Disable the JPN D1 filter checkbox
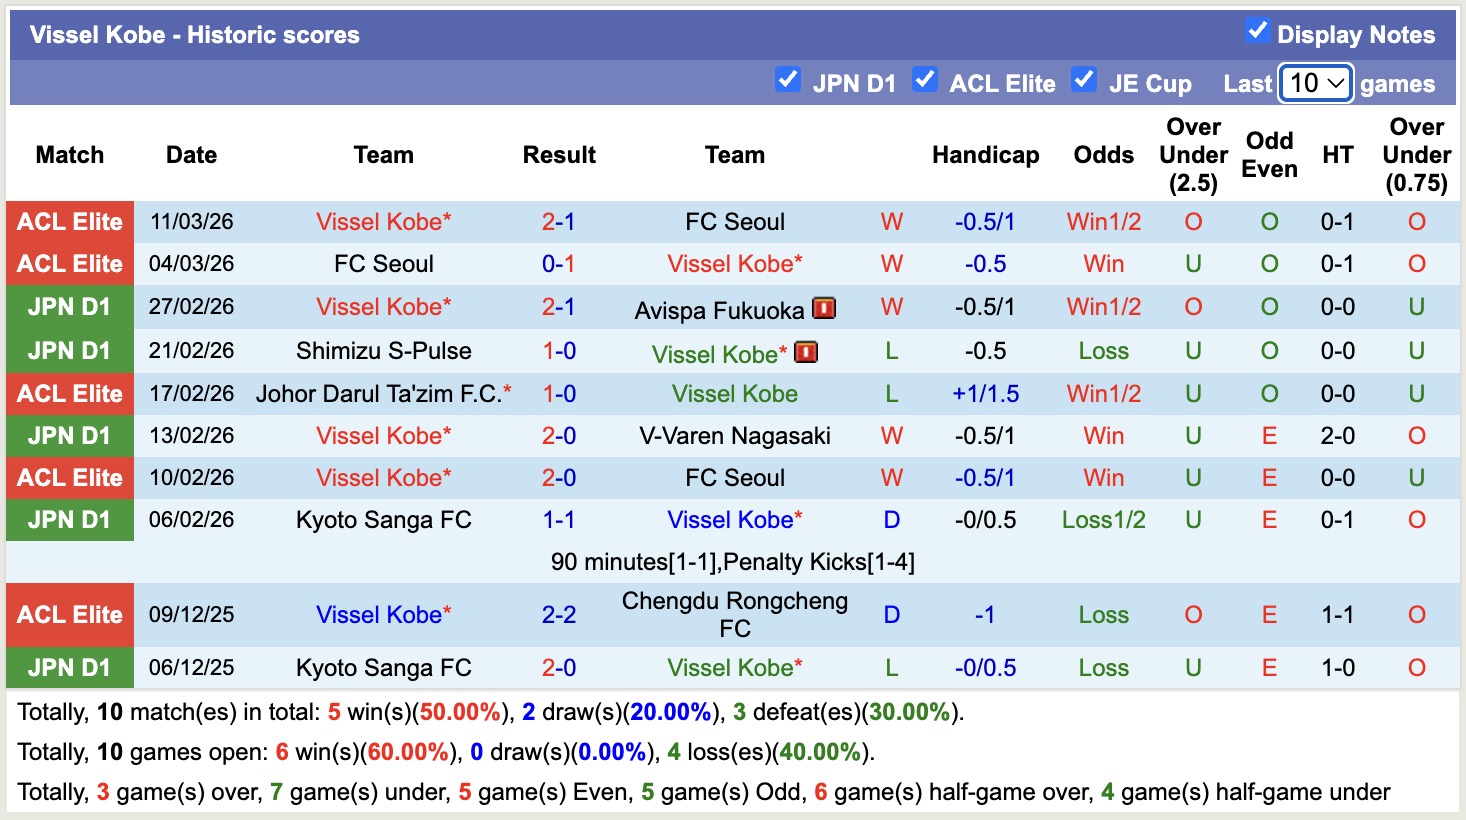This screenshot has width=1466, height=820. click(x=788, y=78)
